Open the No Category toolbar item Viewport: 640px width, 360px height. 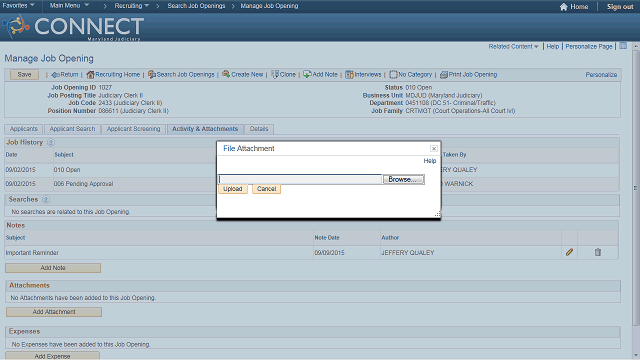411,74
